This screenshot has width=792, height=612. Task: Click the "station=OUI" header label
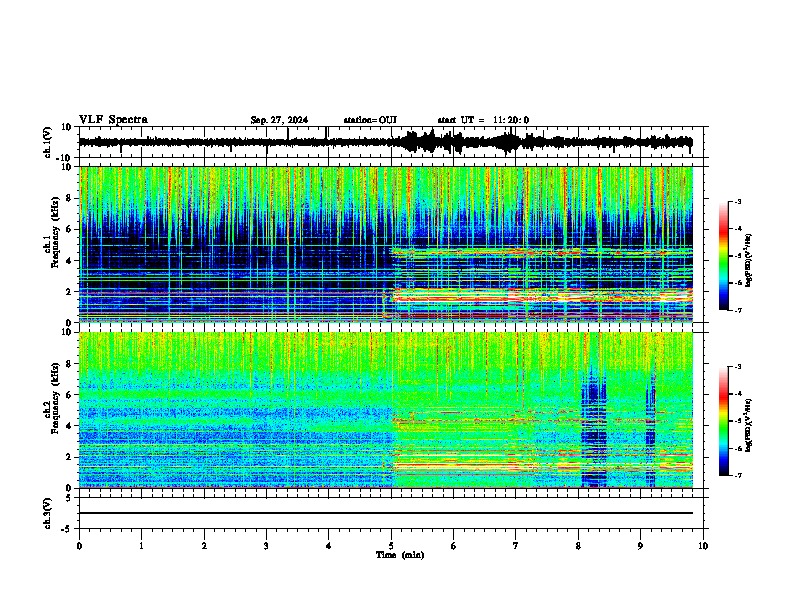tap(370, 120)
